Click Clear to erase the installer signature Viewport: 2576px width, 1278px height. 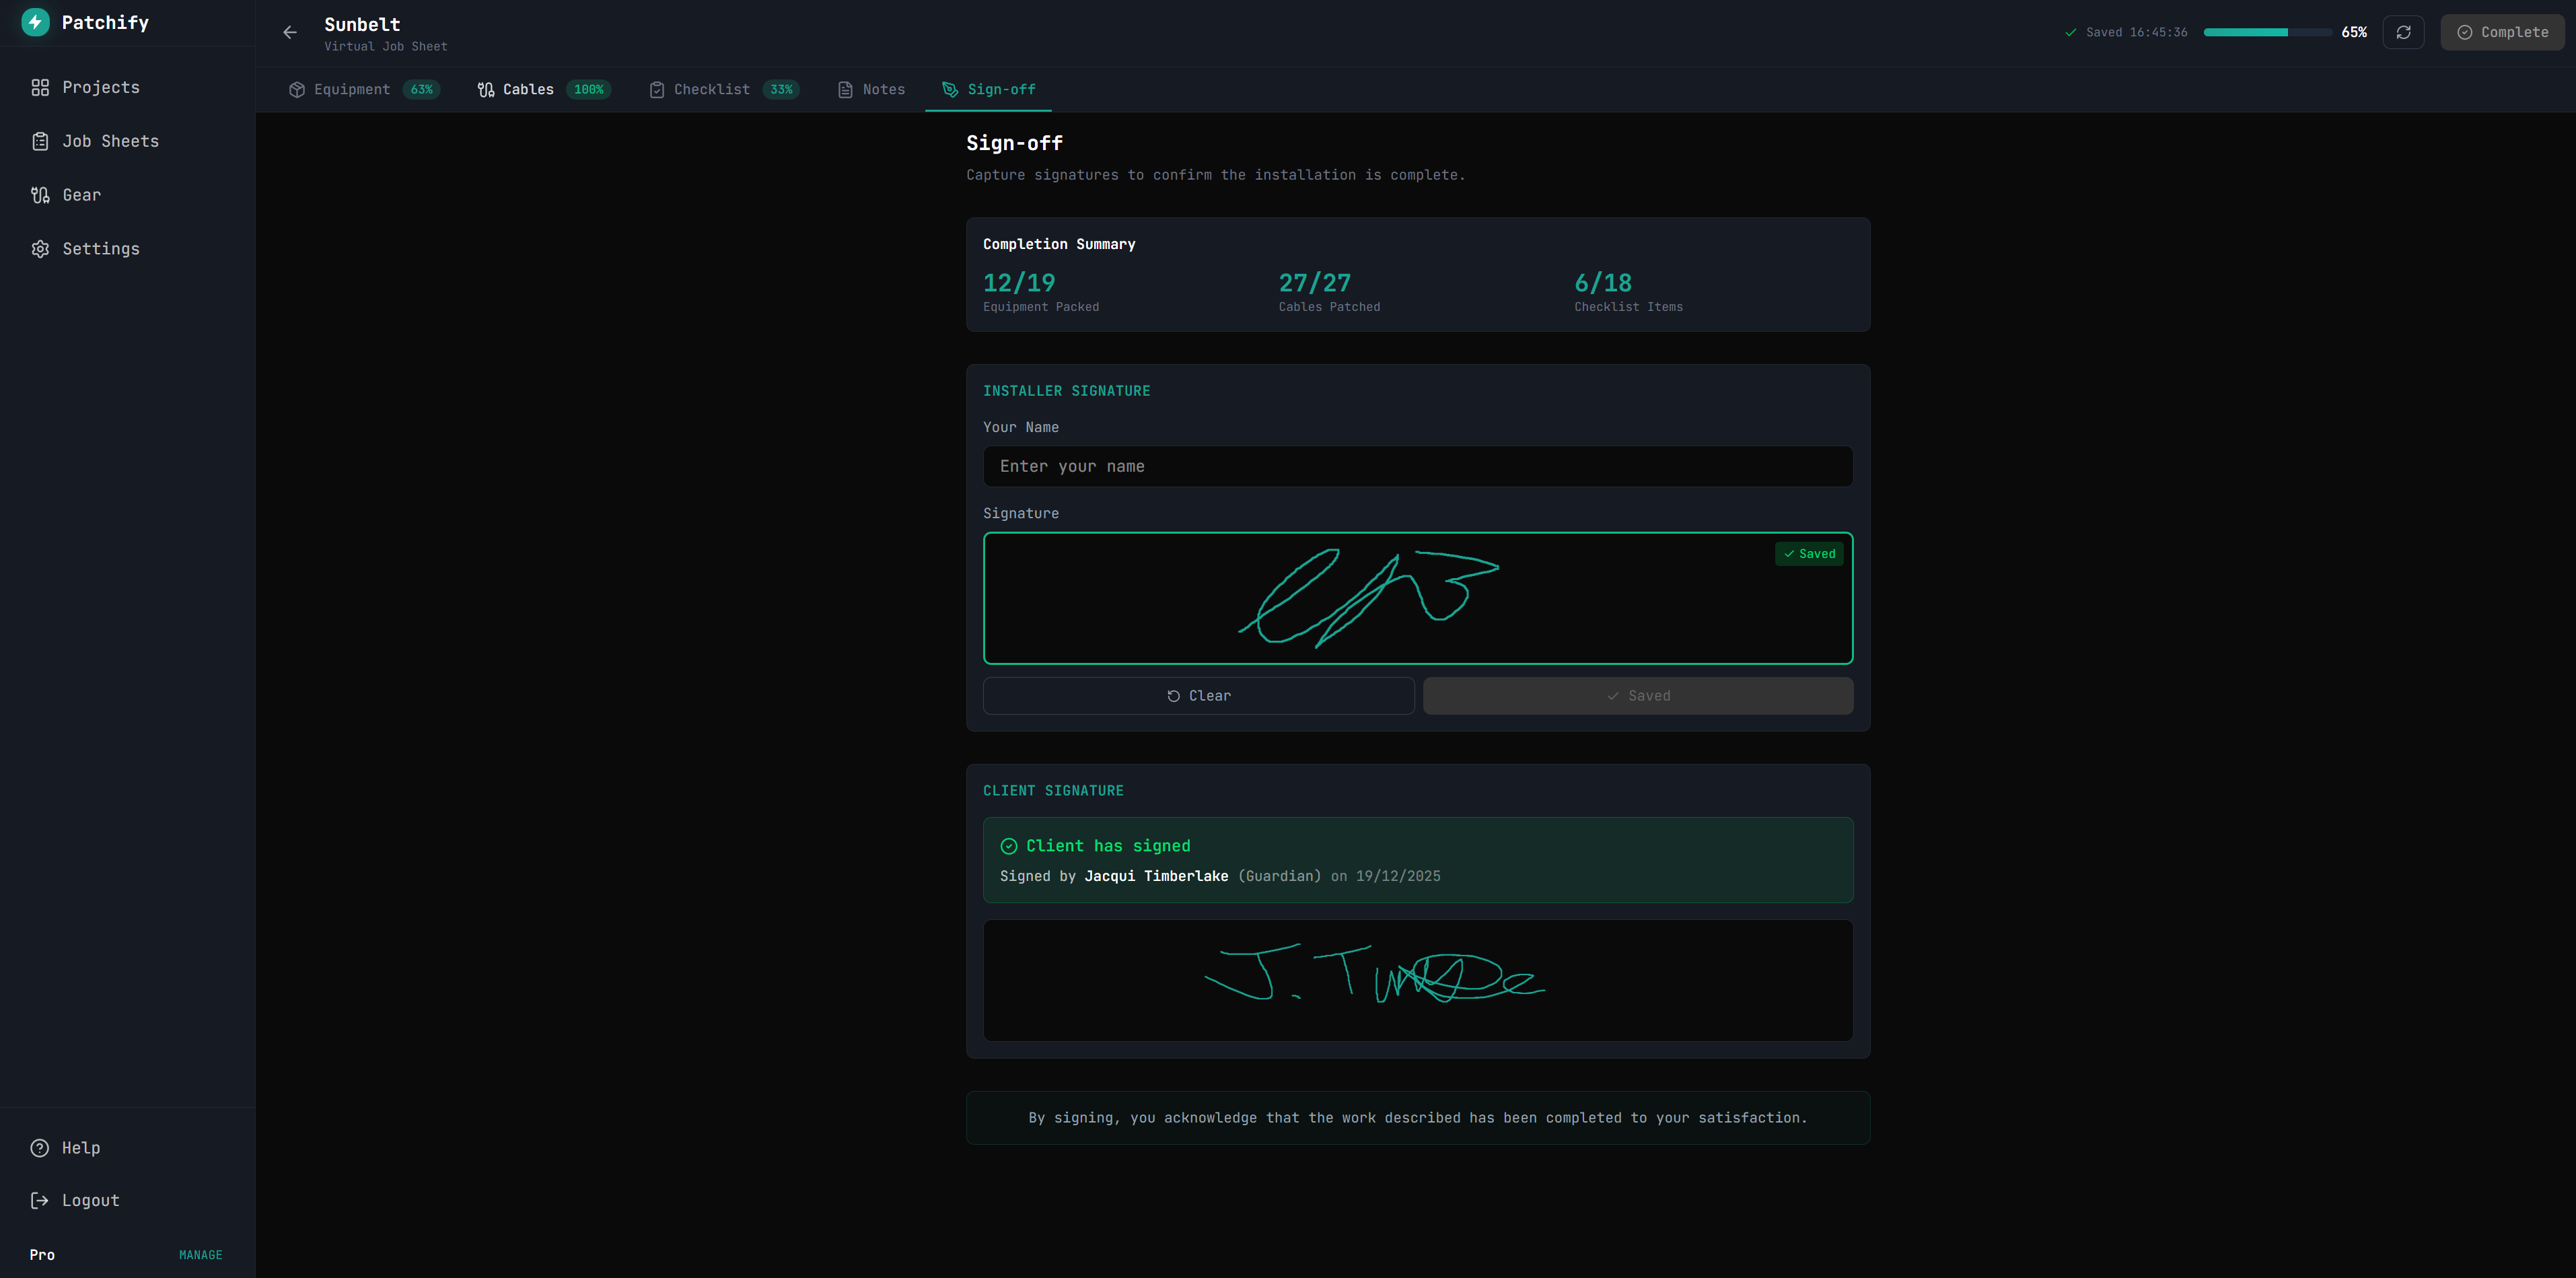click(x=1198, y=695)
